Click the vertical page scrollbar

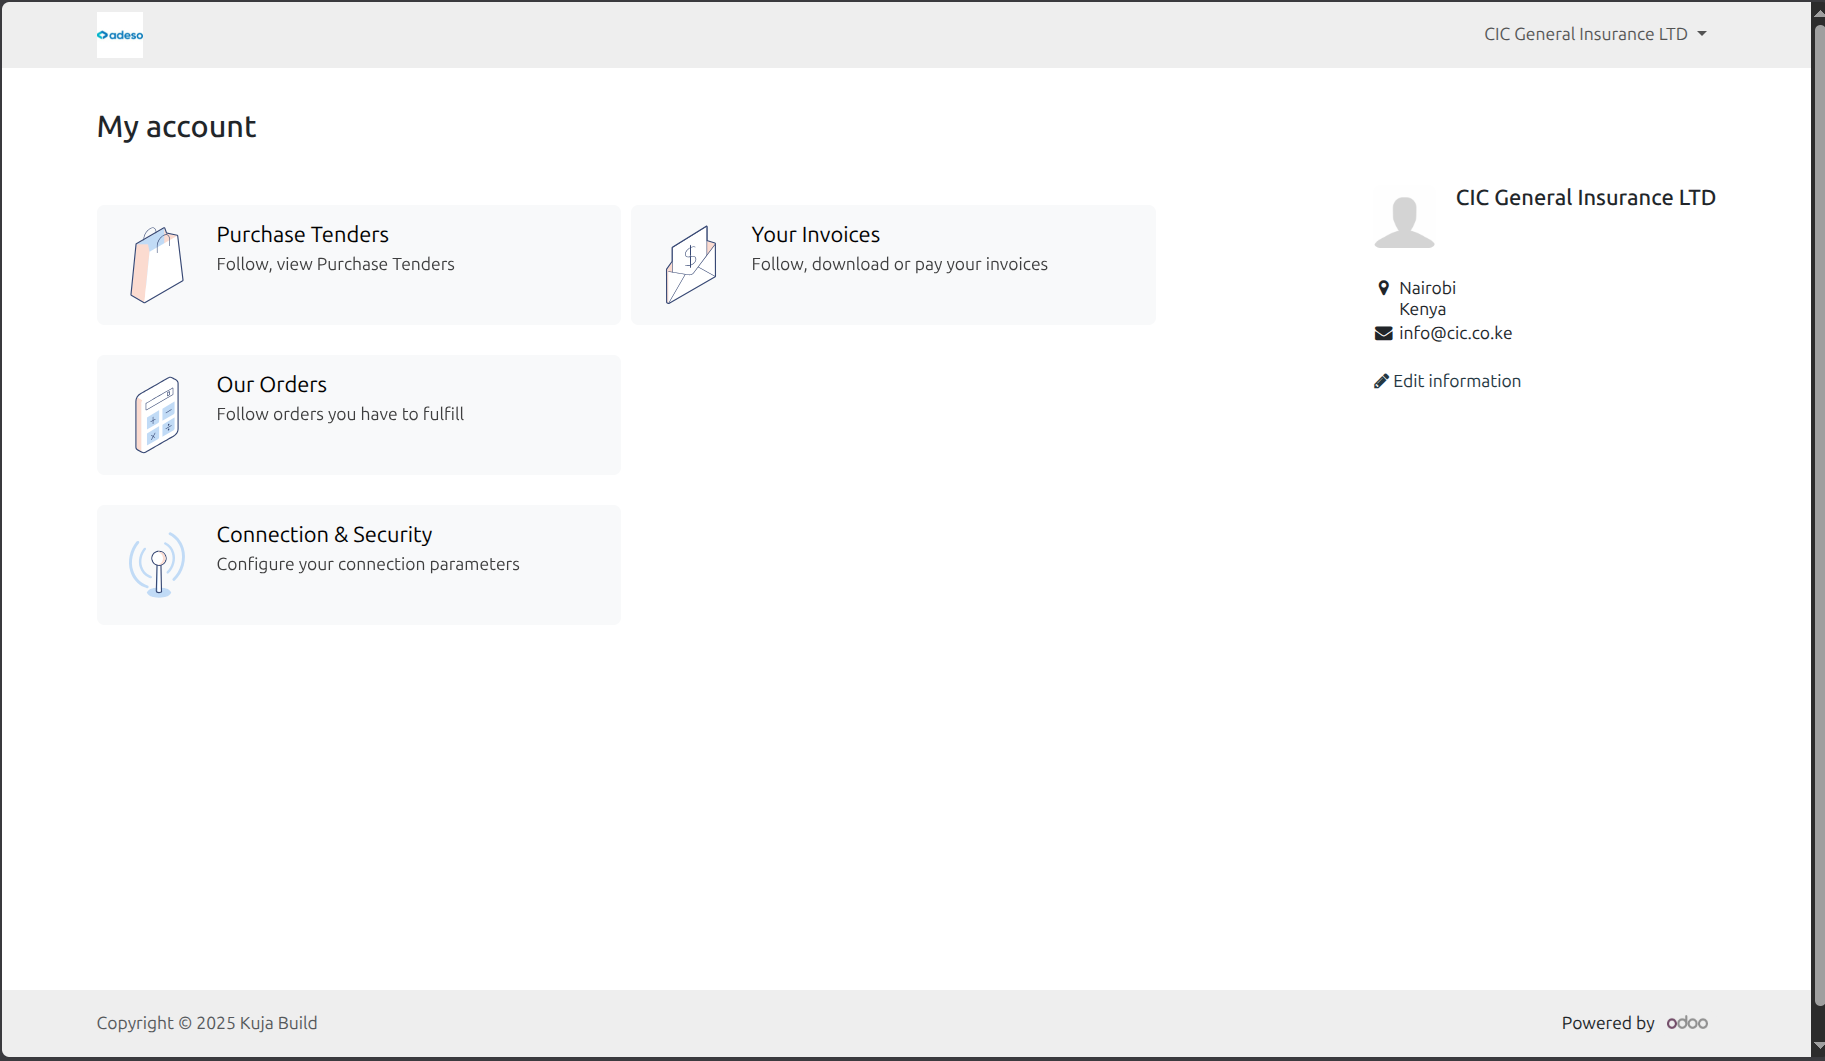point(1819,515)
